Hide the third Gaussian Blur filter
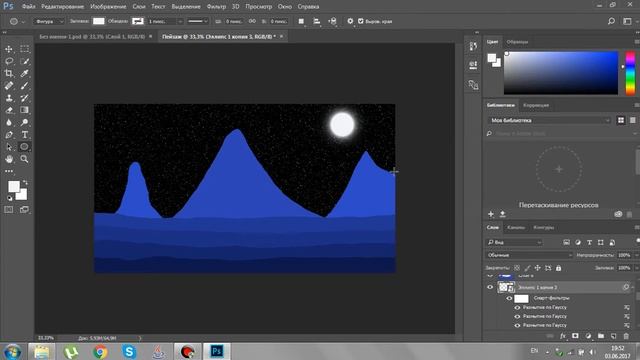This screenshot has height=360, width=640. (518, 325)
